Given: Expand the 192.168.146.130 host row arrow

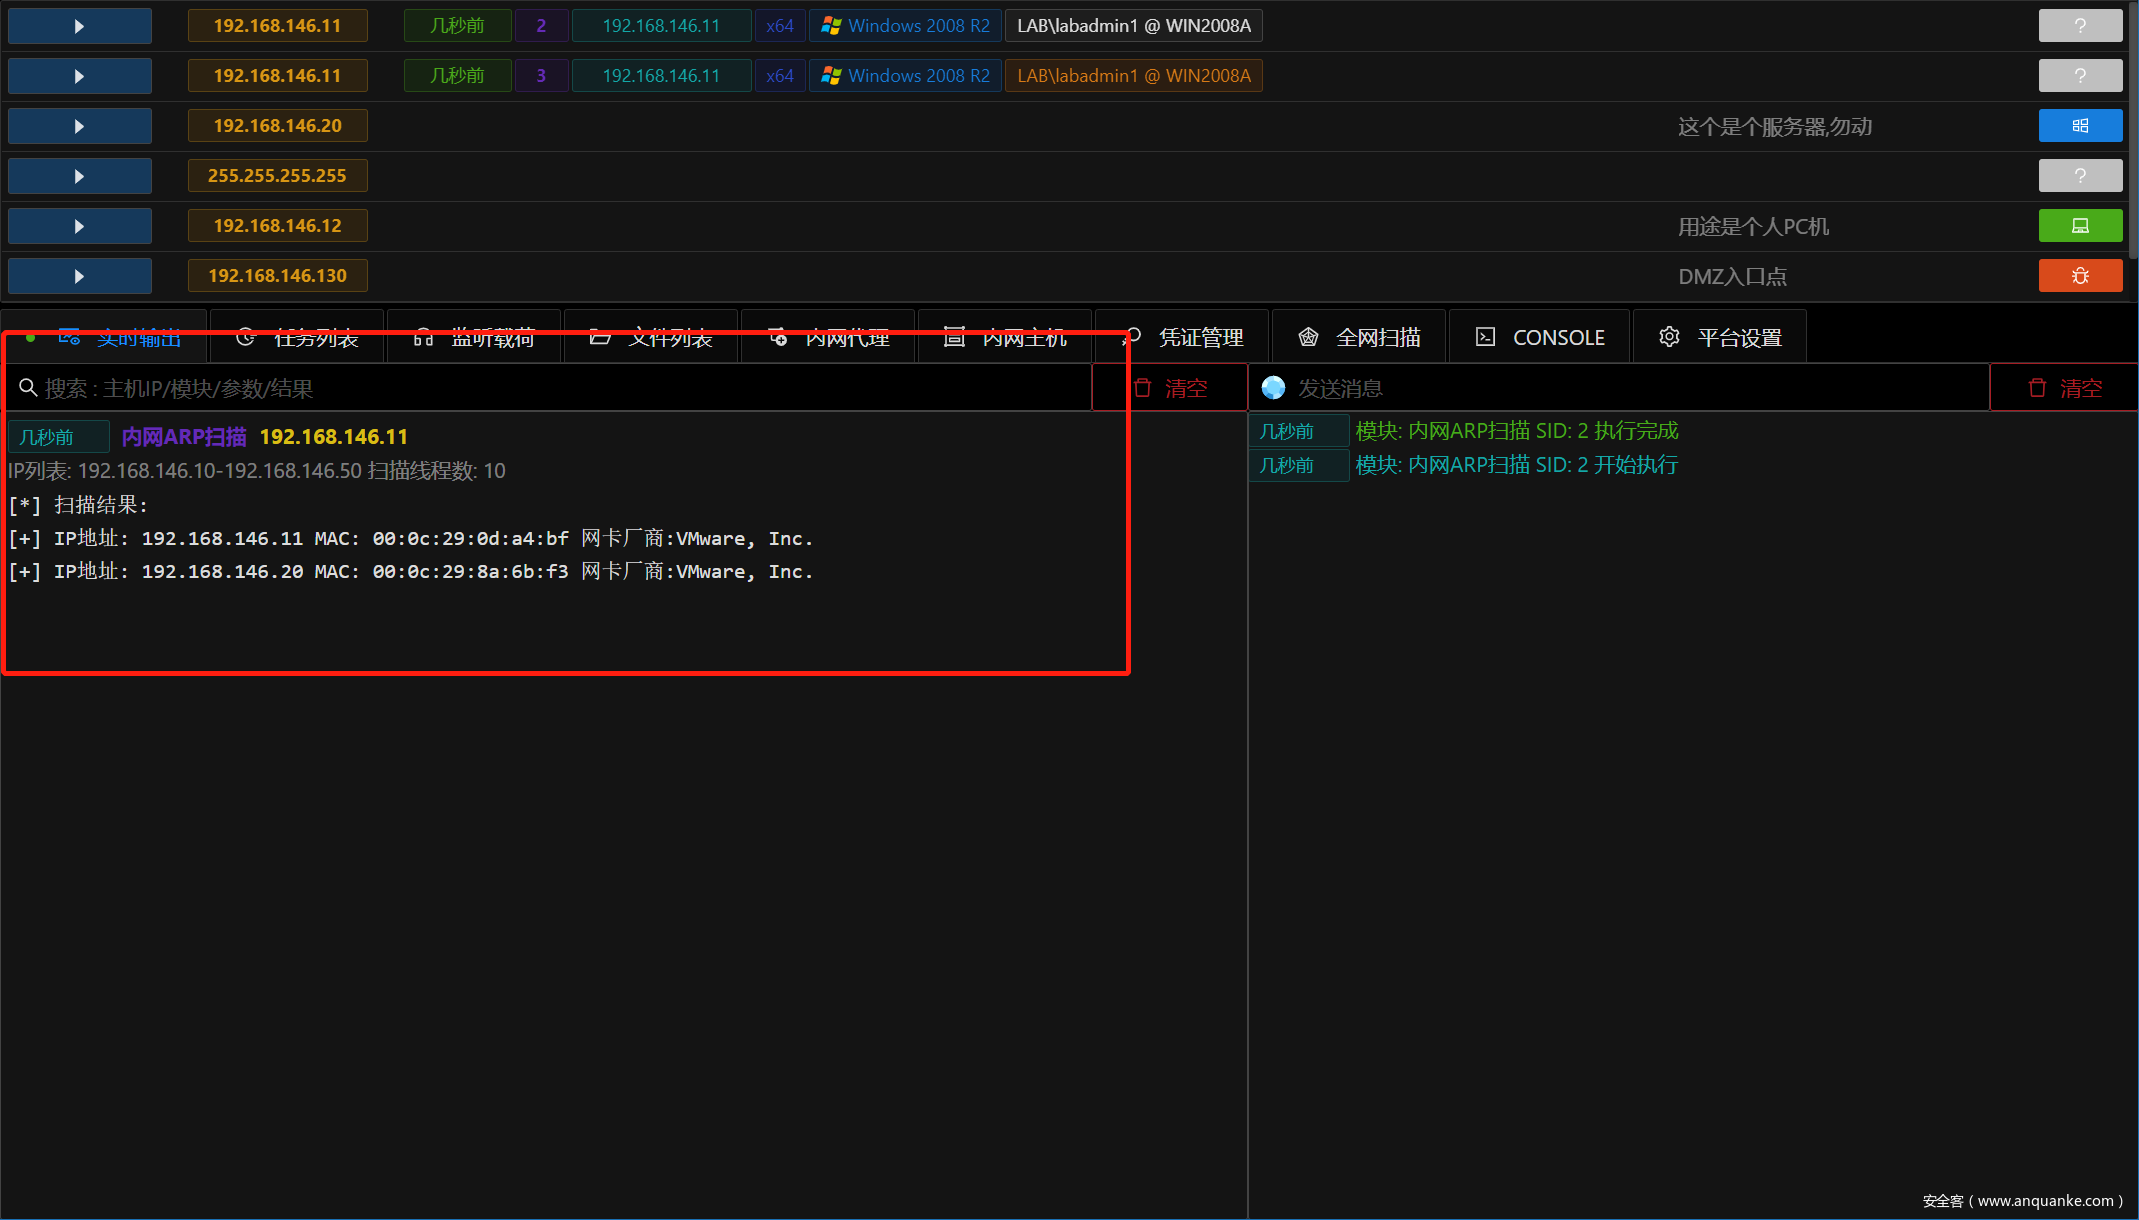Looking at the screenshot, I should [x=79, y=276].
